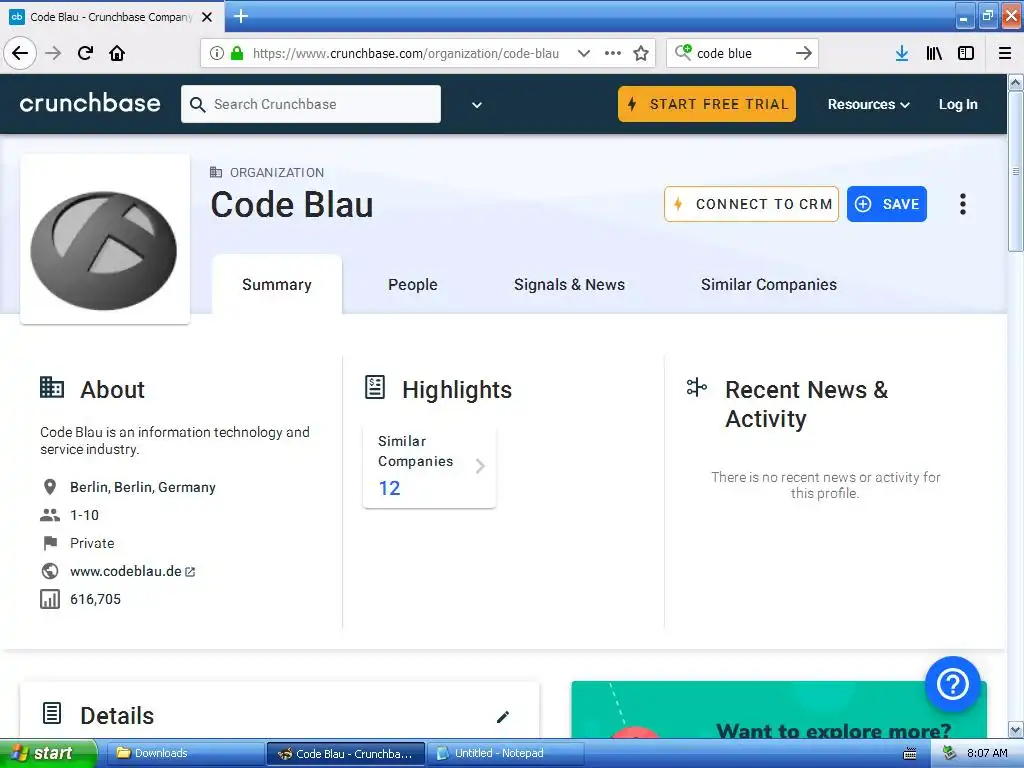
Task: Switch to Untitled - Notepad in taskbar
Action: [x=505, y=754]
